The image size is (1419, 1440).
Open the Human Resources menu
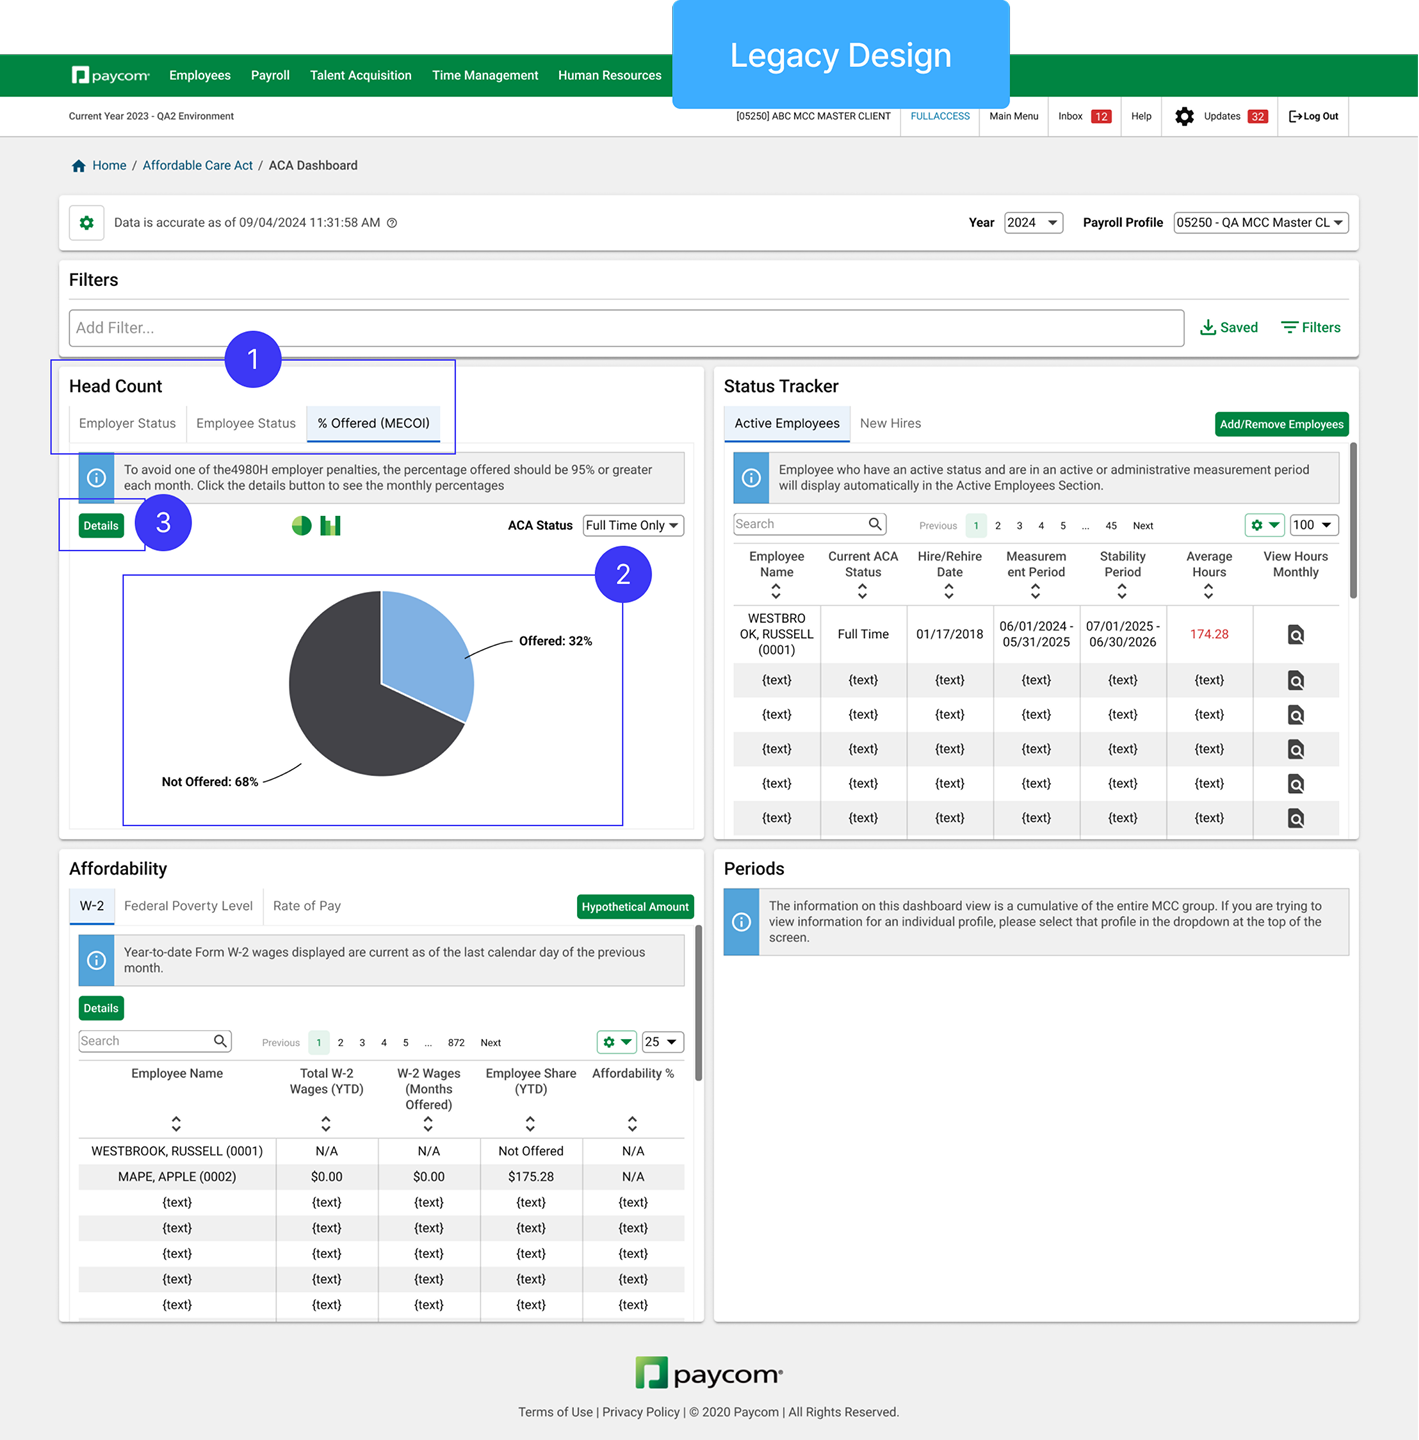610,76
